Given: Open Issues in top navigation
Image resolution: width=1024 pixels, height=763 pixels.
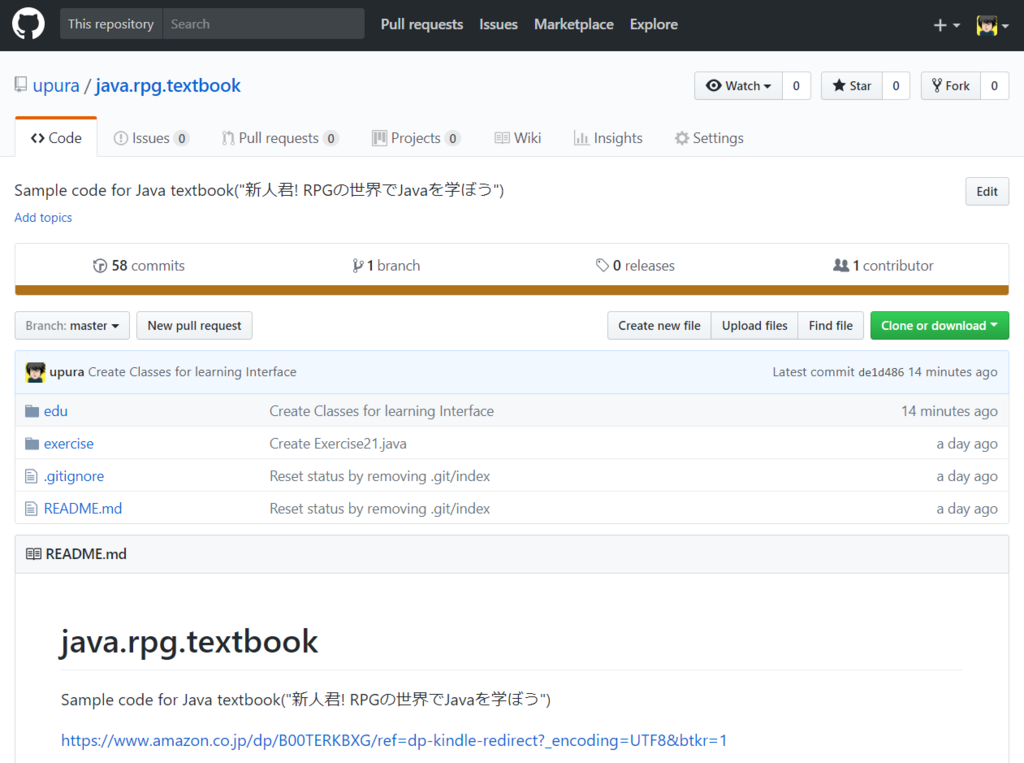Looking at the screenshot, I should coord(498,24).
